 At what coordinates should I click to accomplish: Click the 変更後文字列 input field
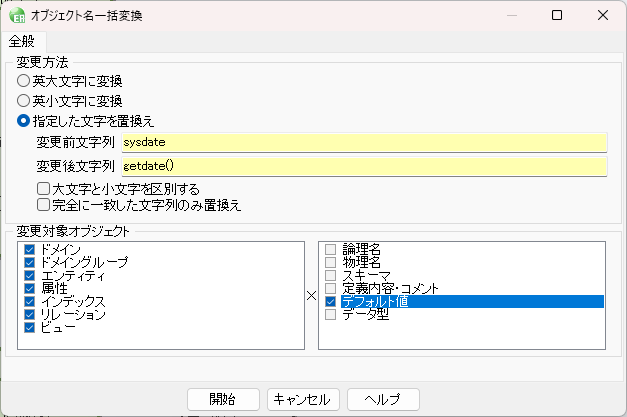coord(364,166)
